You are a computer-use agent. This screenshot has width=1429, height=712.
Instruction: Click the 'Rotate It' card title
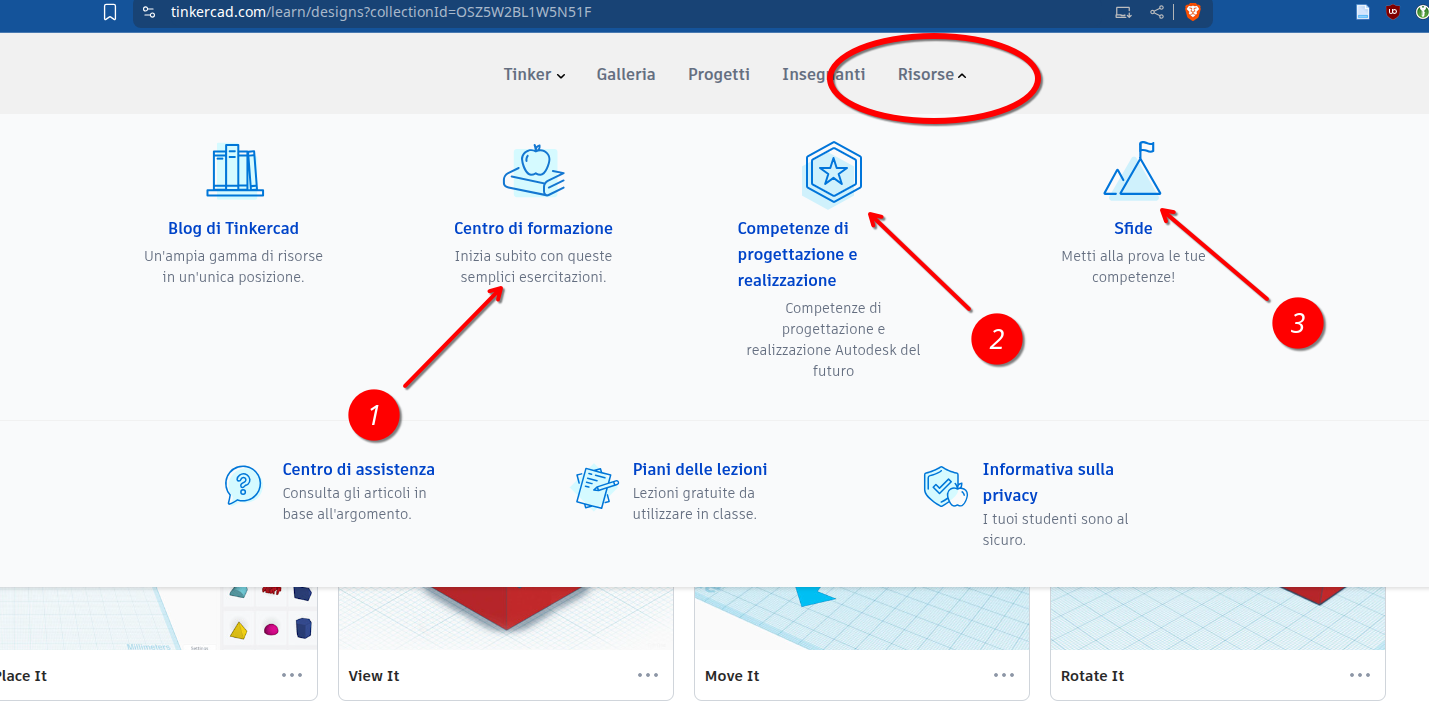pos(1092,676)
